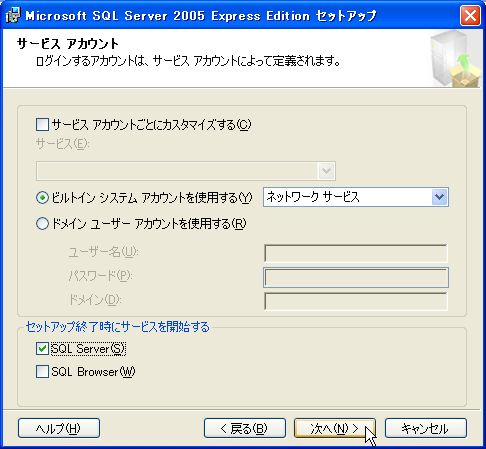
Task: Cancel setup with the キャンセル button
Action: click(426, 428)
